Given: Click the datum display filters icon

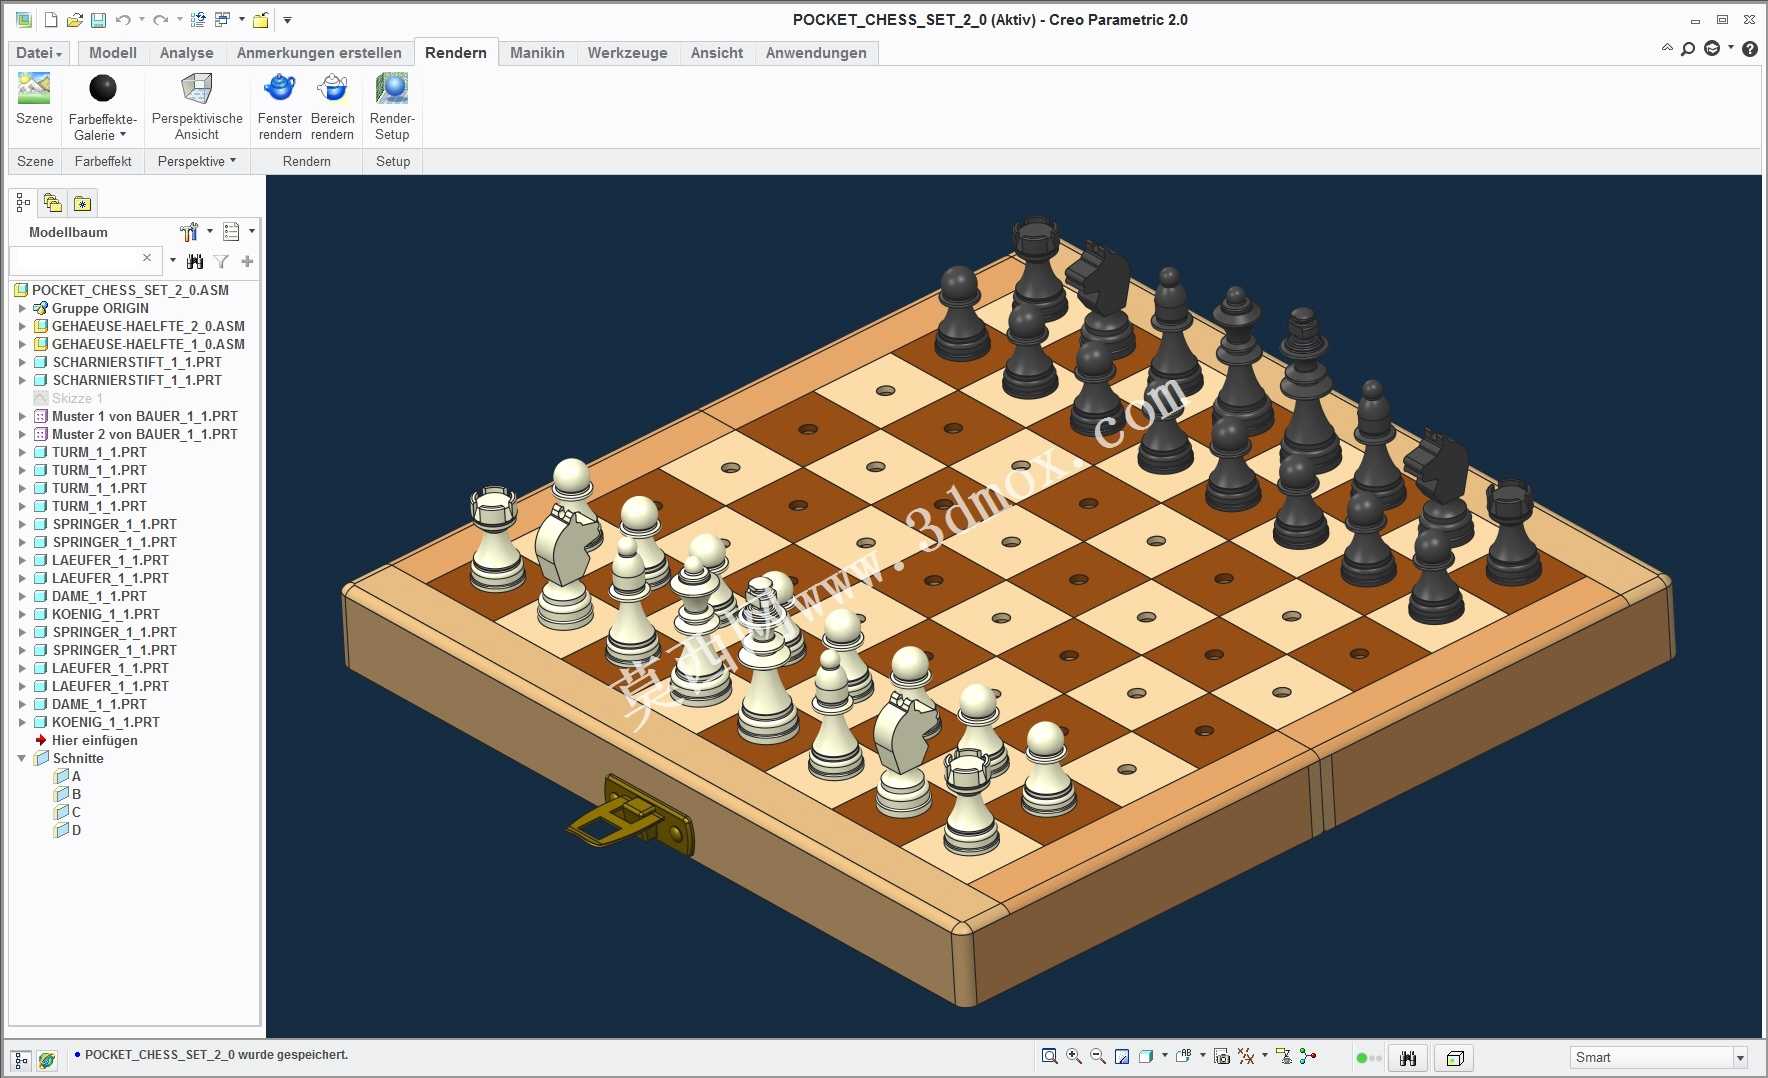Looking at the screenshot, I should (x=1246, y=1057).
